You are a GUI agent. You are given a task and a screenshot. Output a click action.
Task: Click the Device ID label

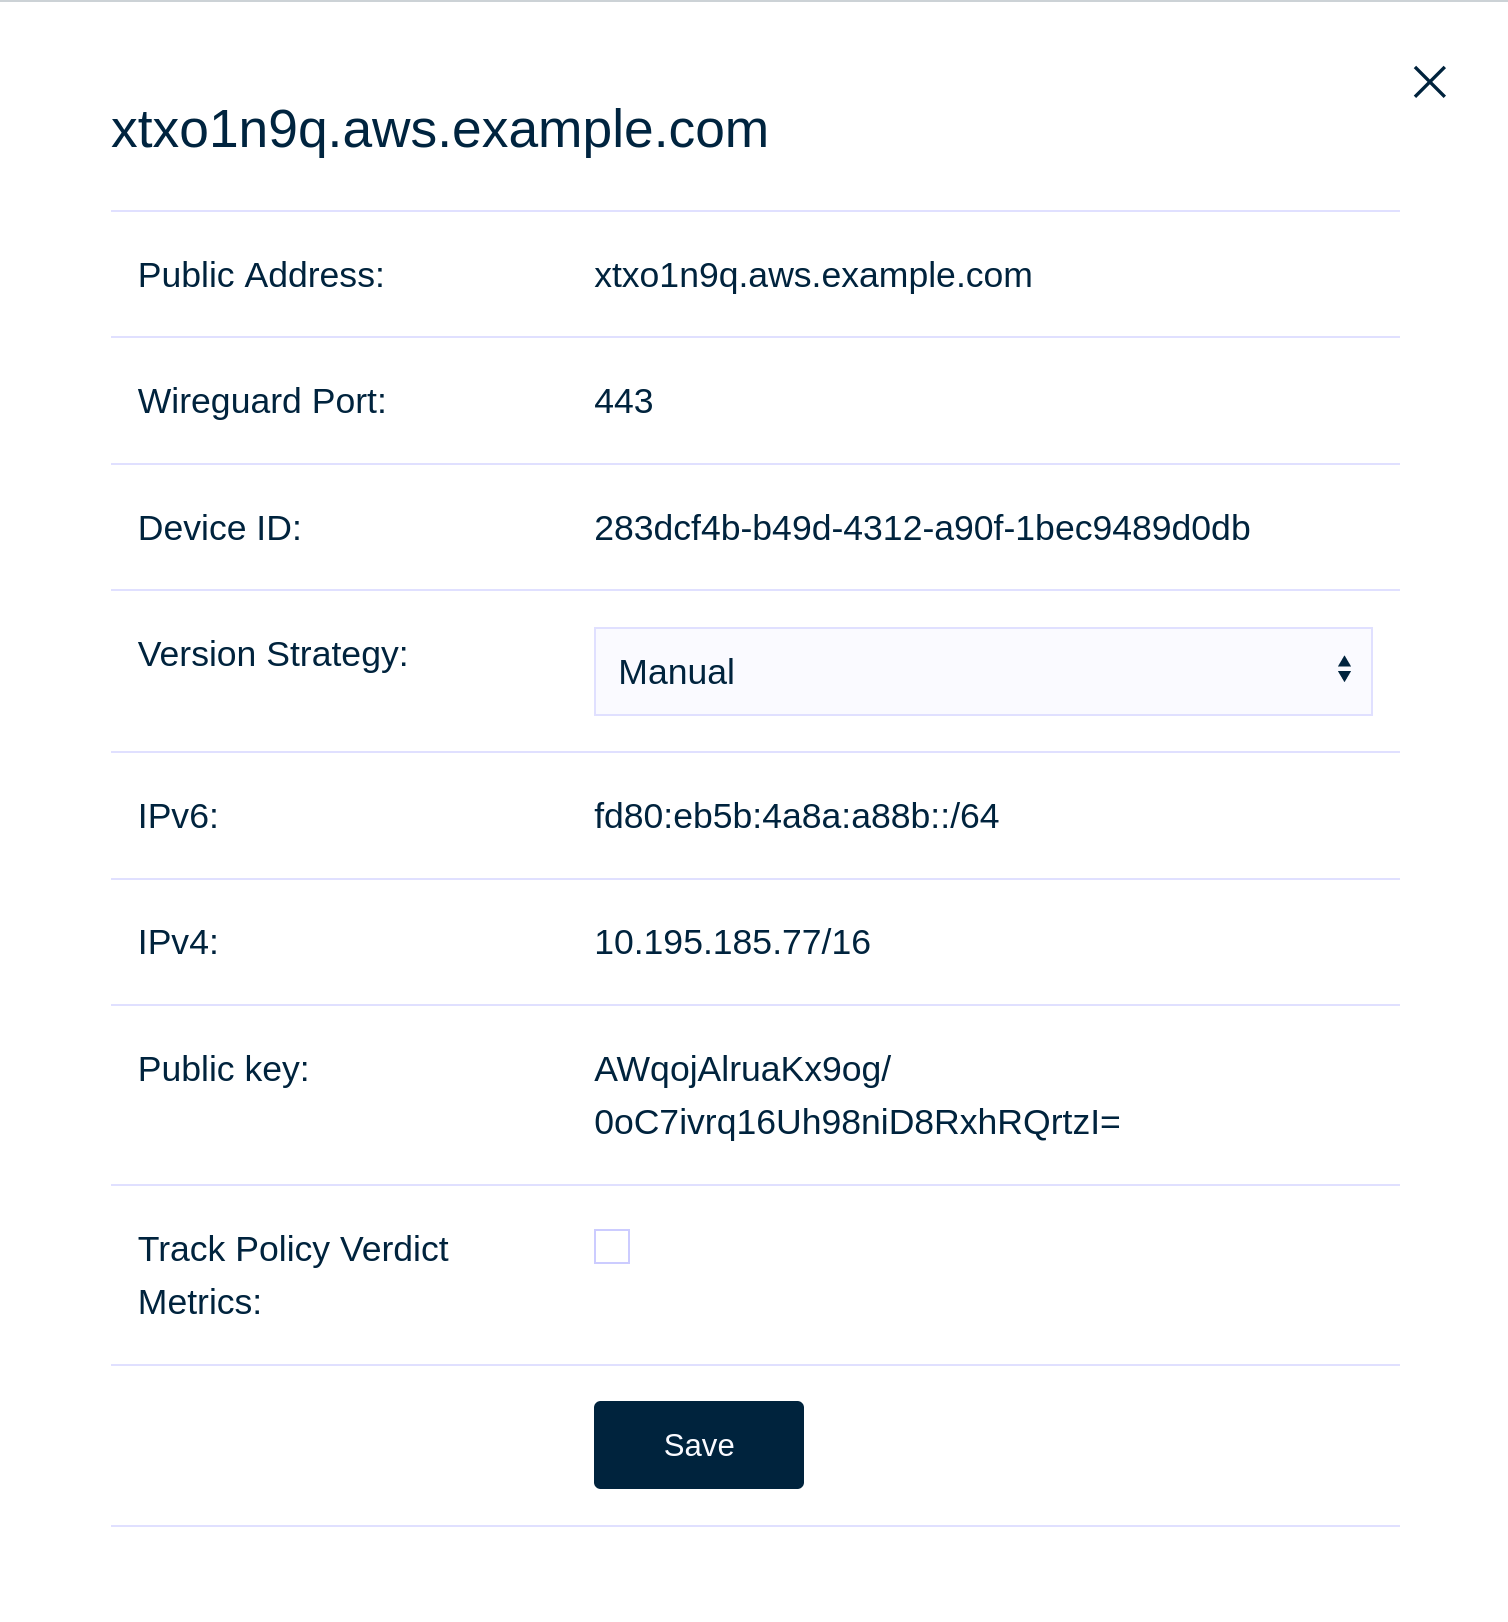pos(220,528)
